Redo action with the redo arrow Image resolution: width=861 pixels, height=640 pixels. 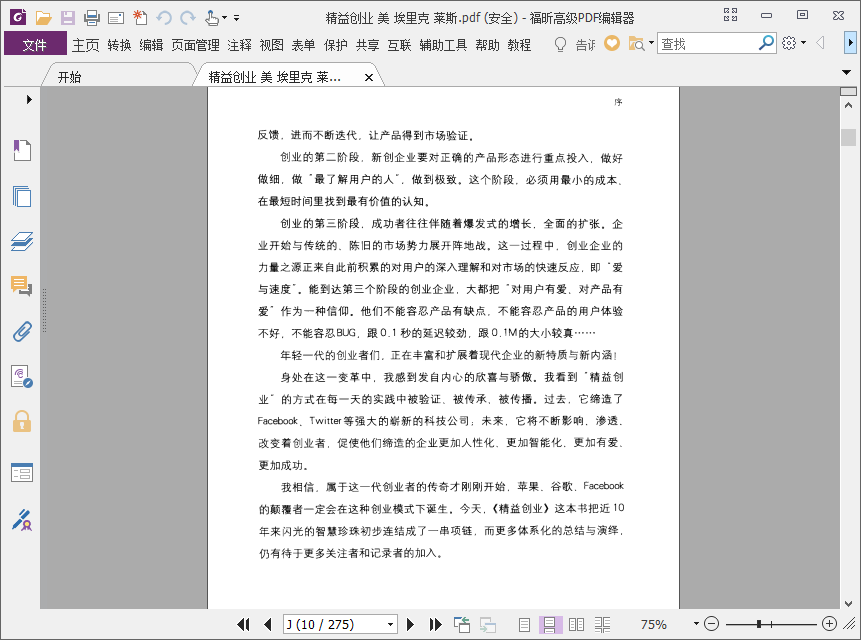(188, 18)
